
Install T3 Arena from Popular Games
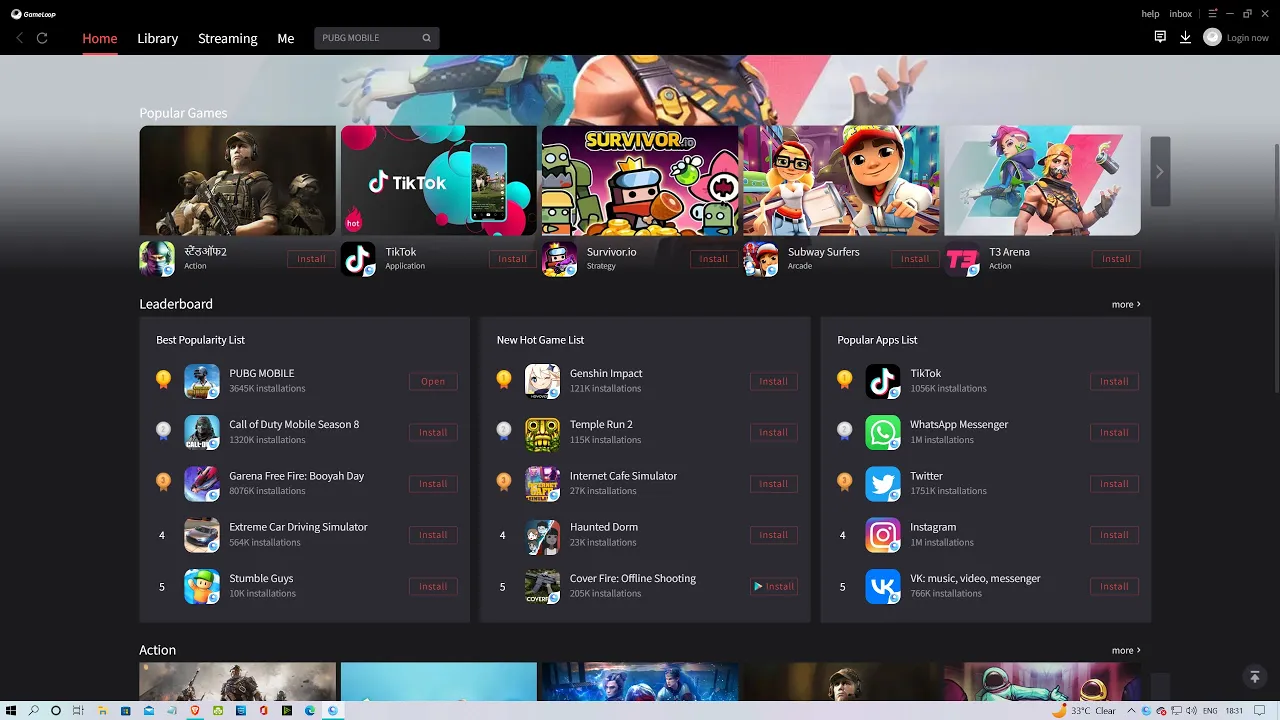[1116, 259]
